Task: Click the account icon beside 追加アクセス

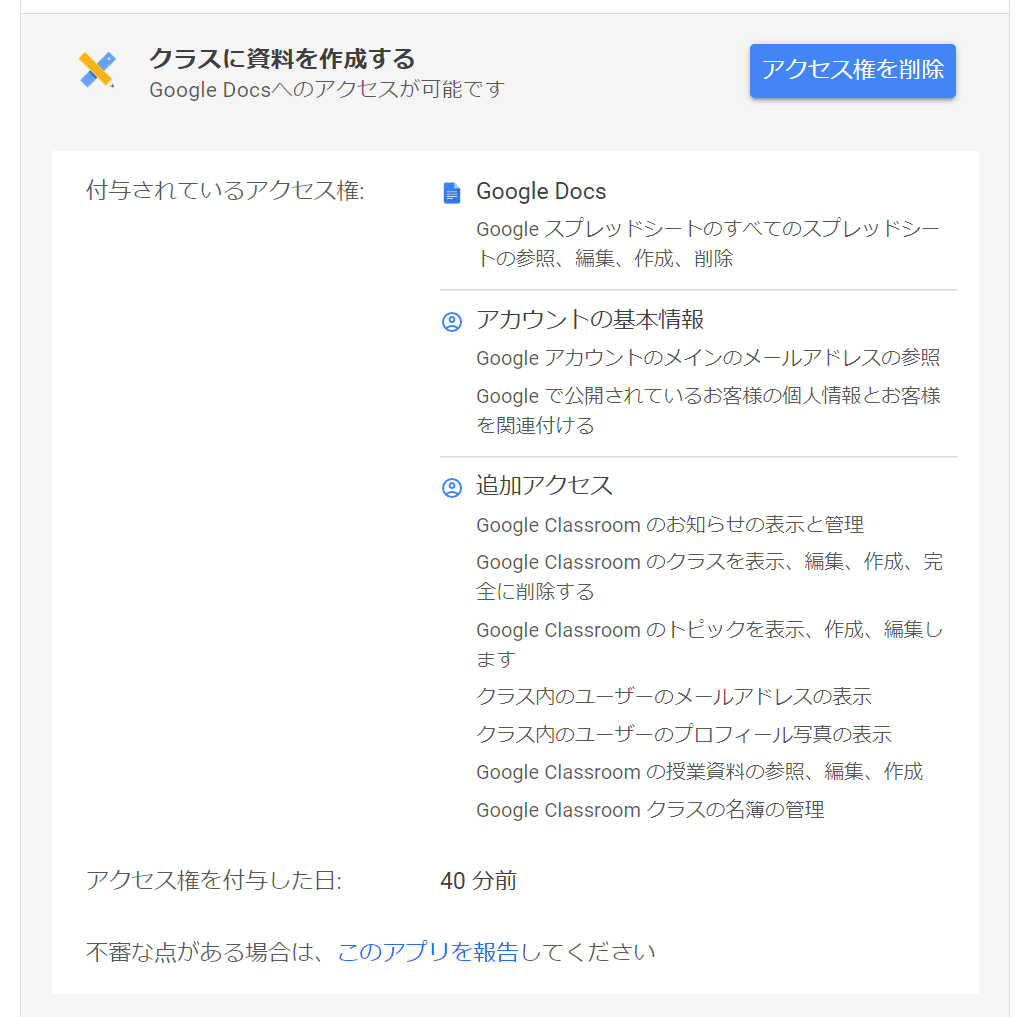Action: (451, 487)
